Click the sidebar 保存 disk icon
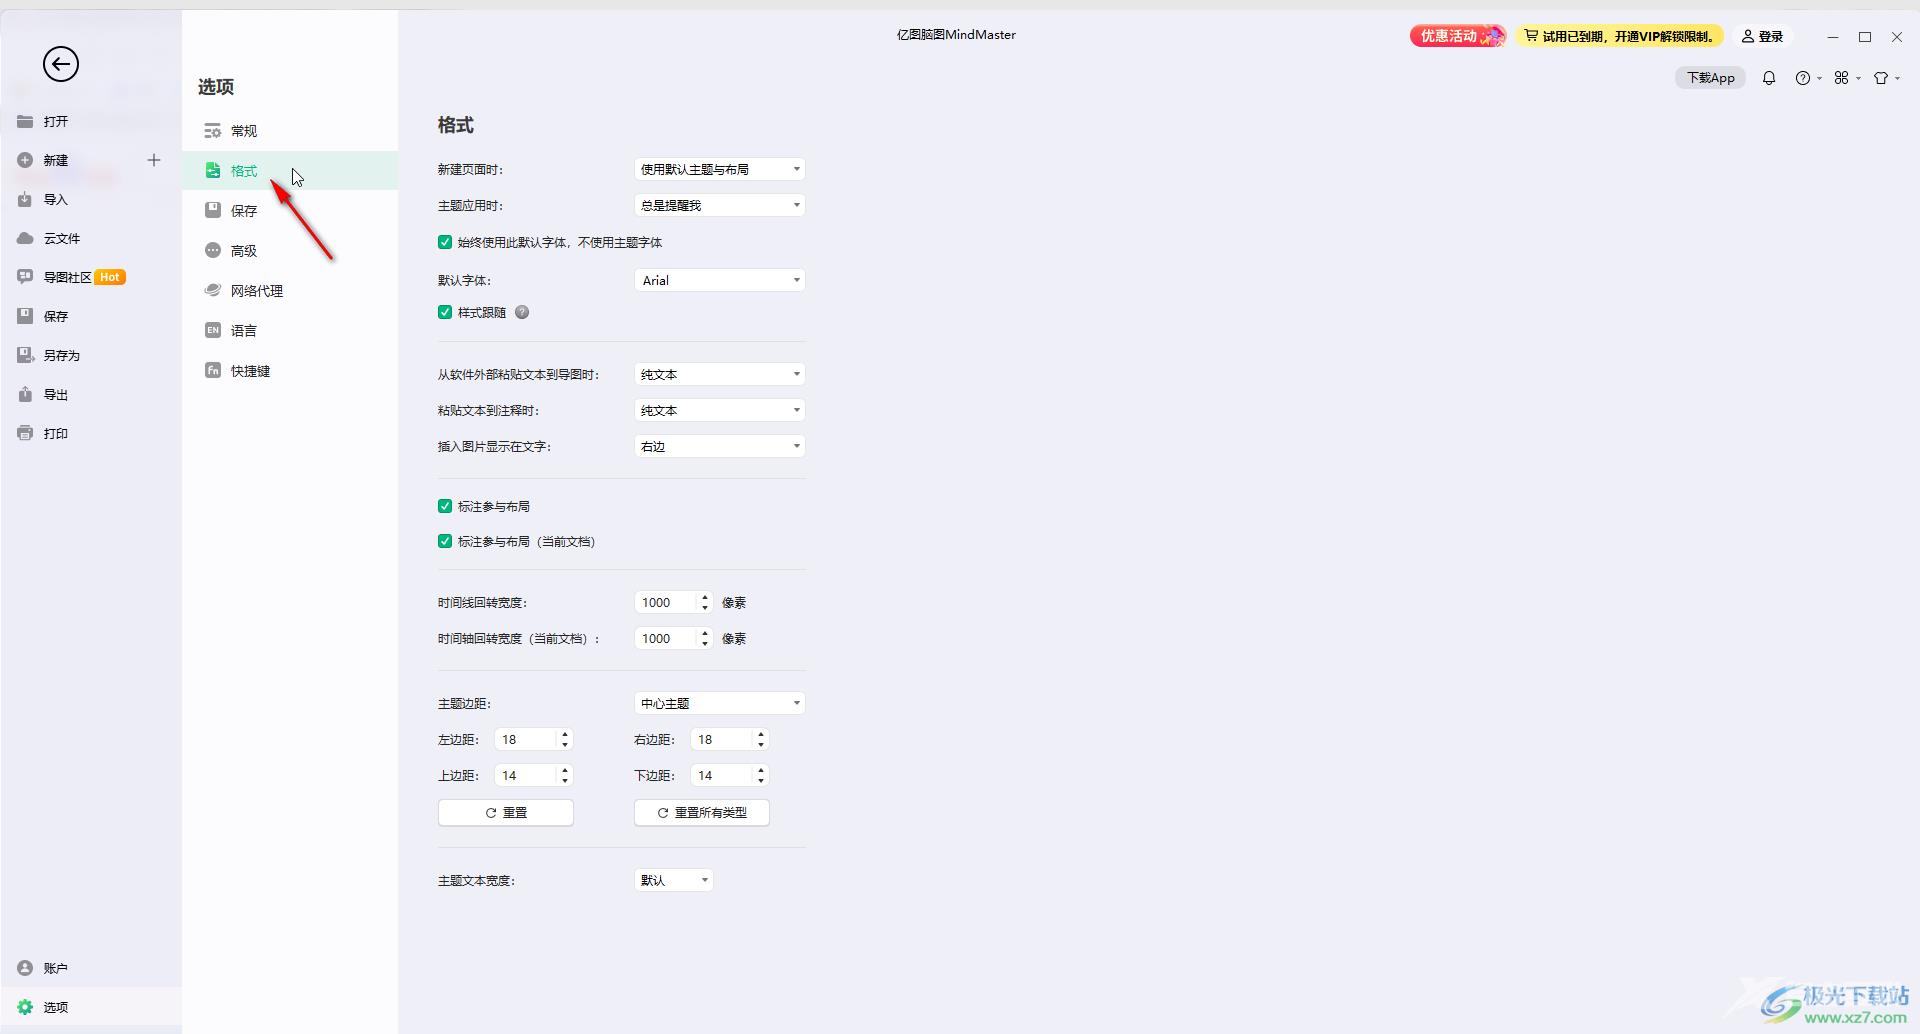 coord(25,316)
